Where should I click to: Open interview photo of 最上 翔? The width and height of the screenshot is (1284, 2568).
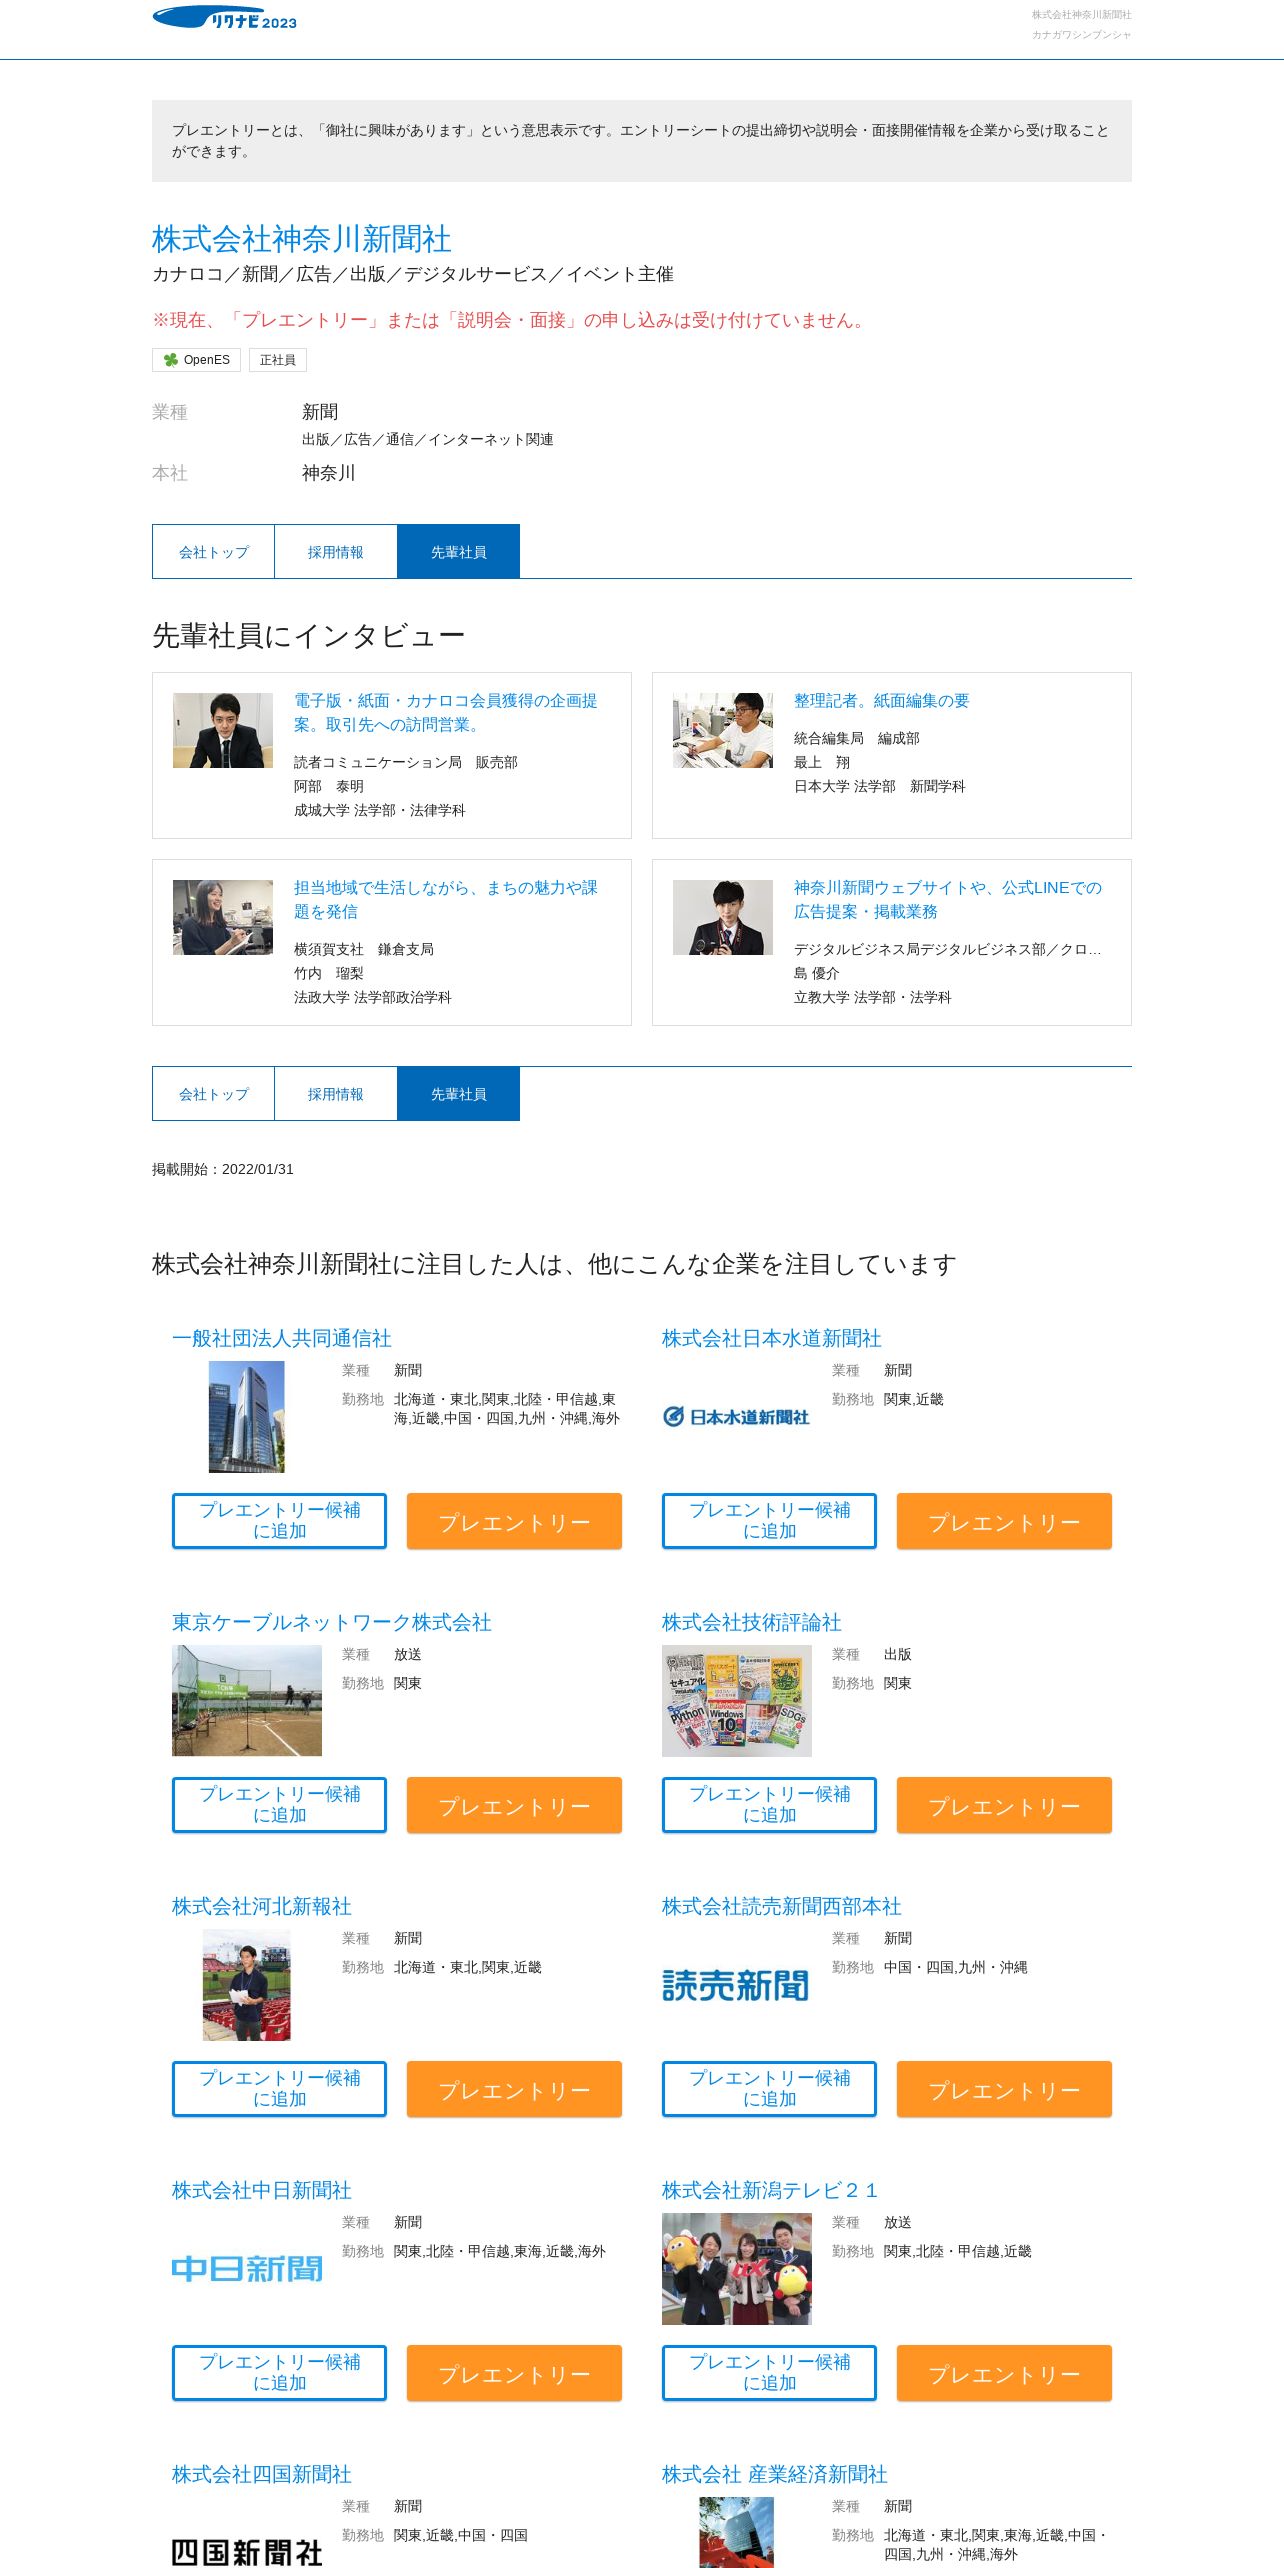[x=723, y=730]
